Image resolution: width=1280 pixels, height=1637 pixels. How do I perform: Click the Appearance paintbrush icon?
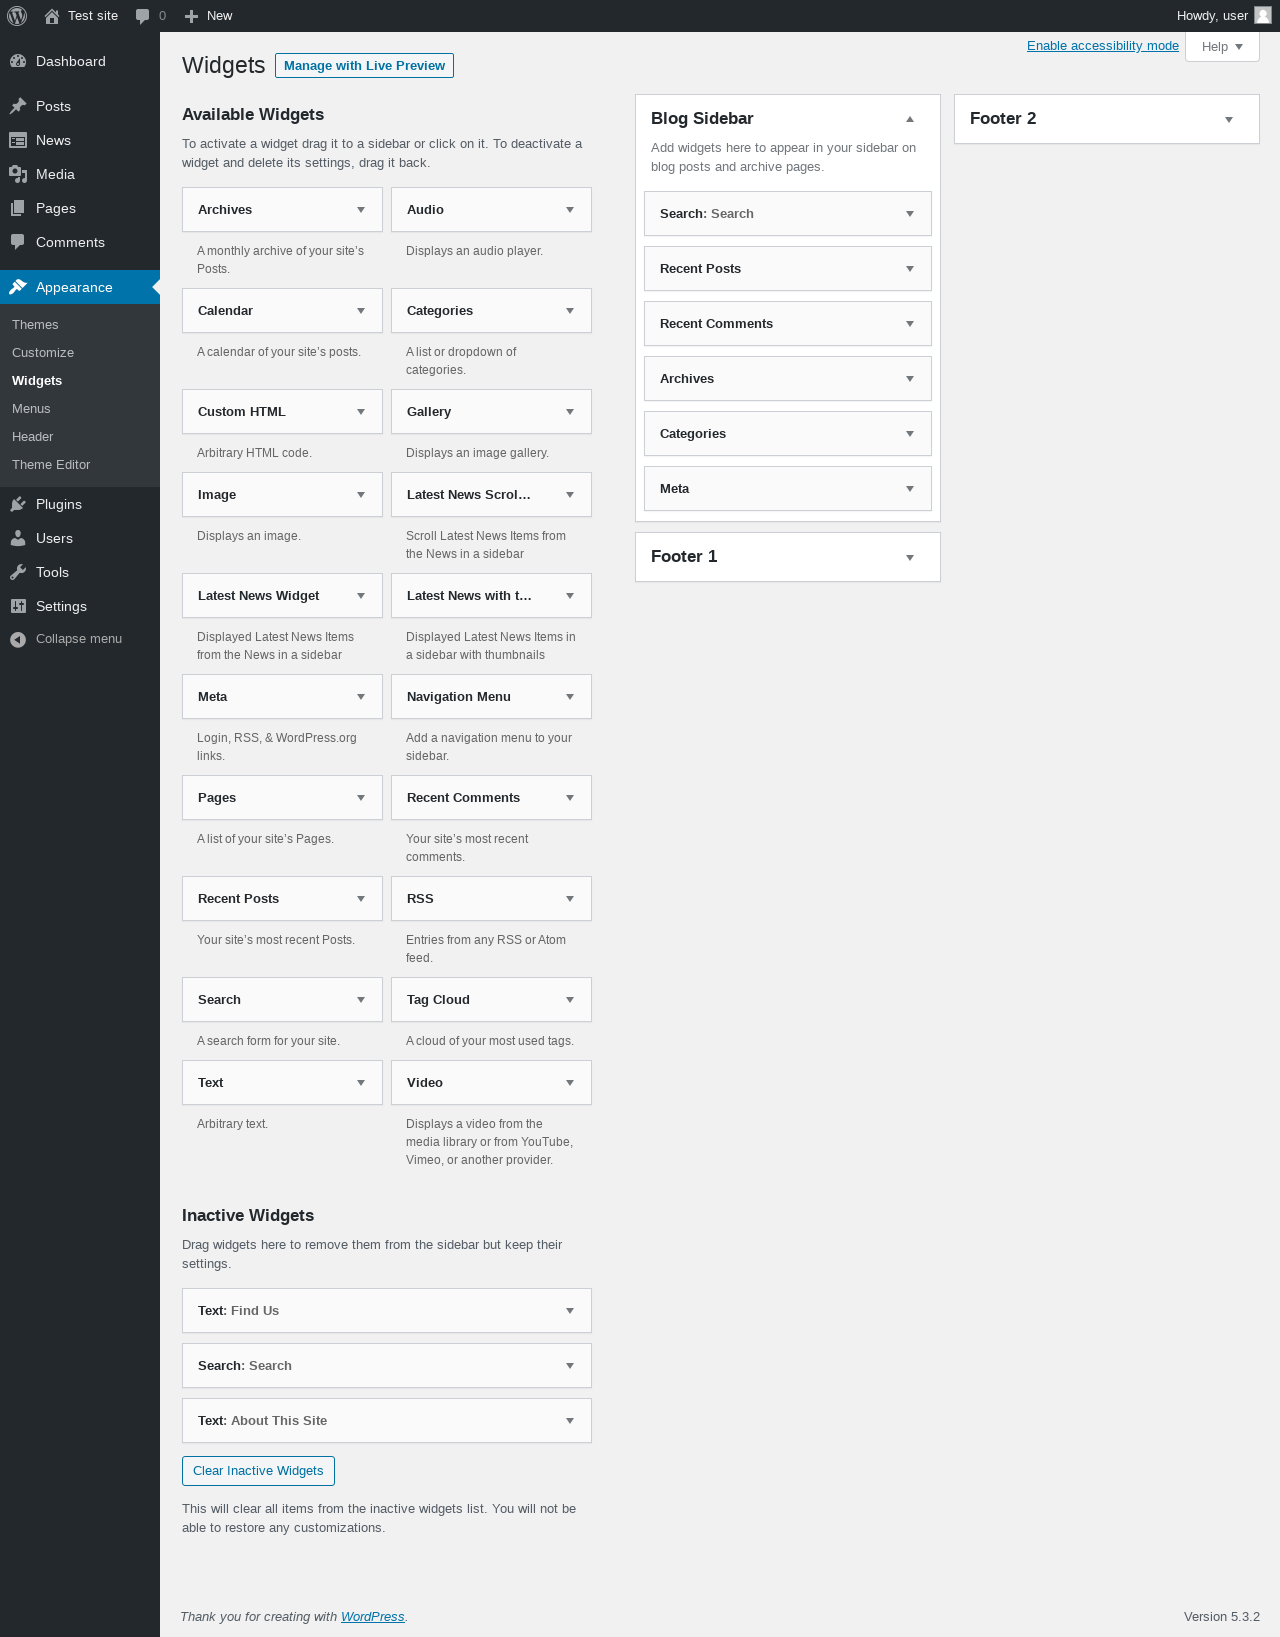tap(18, 287)
